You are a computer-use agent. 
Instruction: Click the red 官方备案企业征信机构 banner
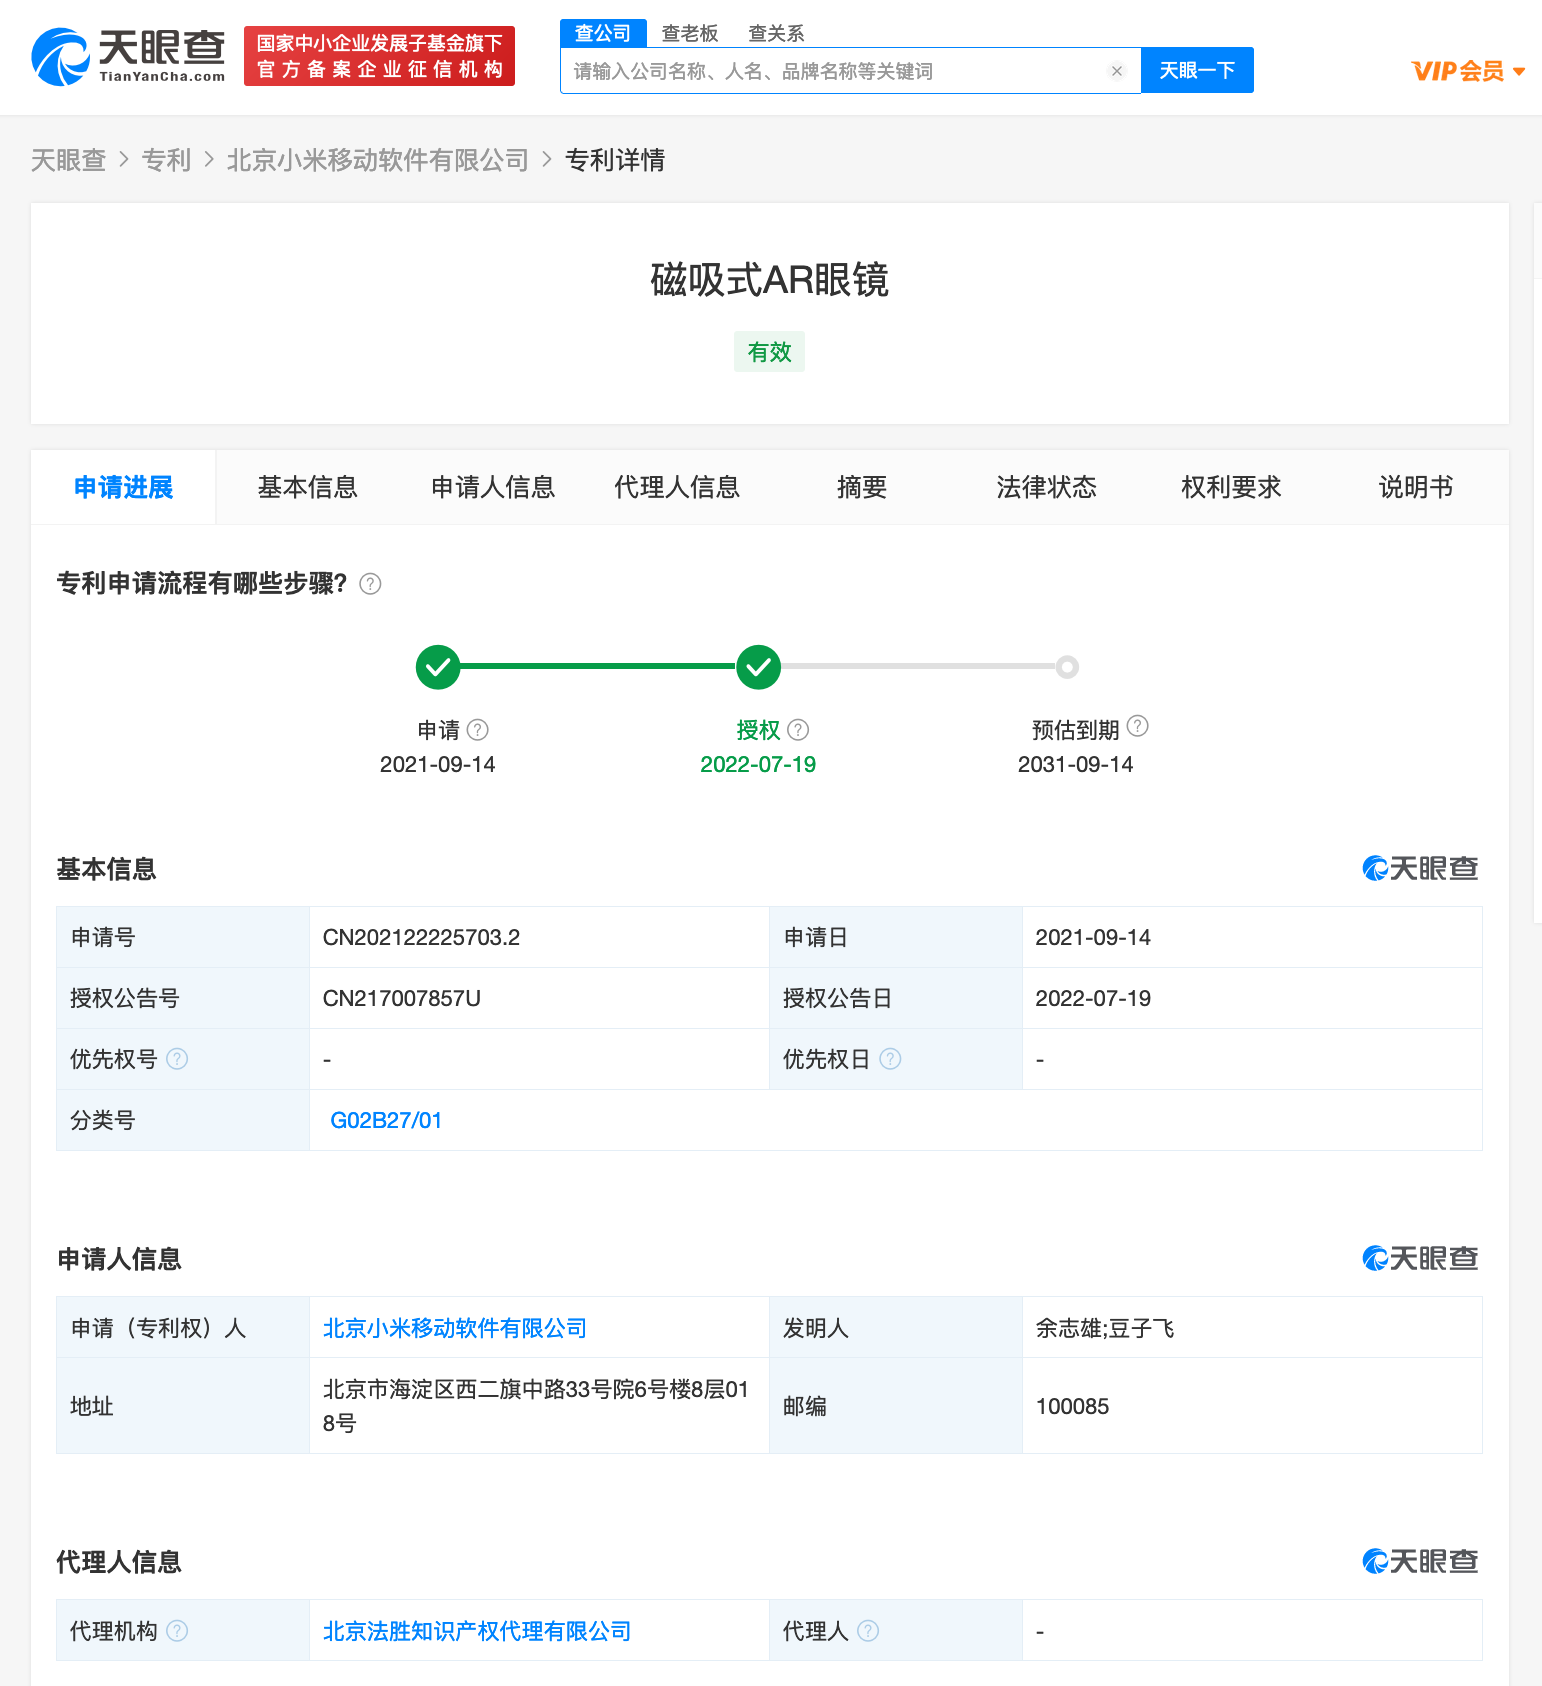(x=380, y=56)
